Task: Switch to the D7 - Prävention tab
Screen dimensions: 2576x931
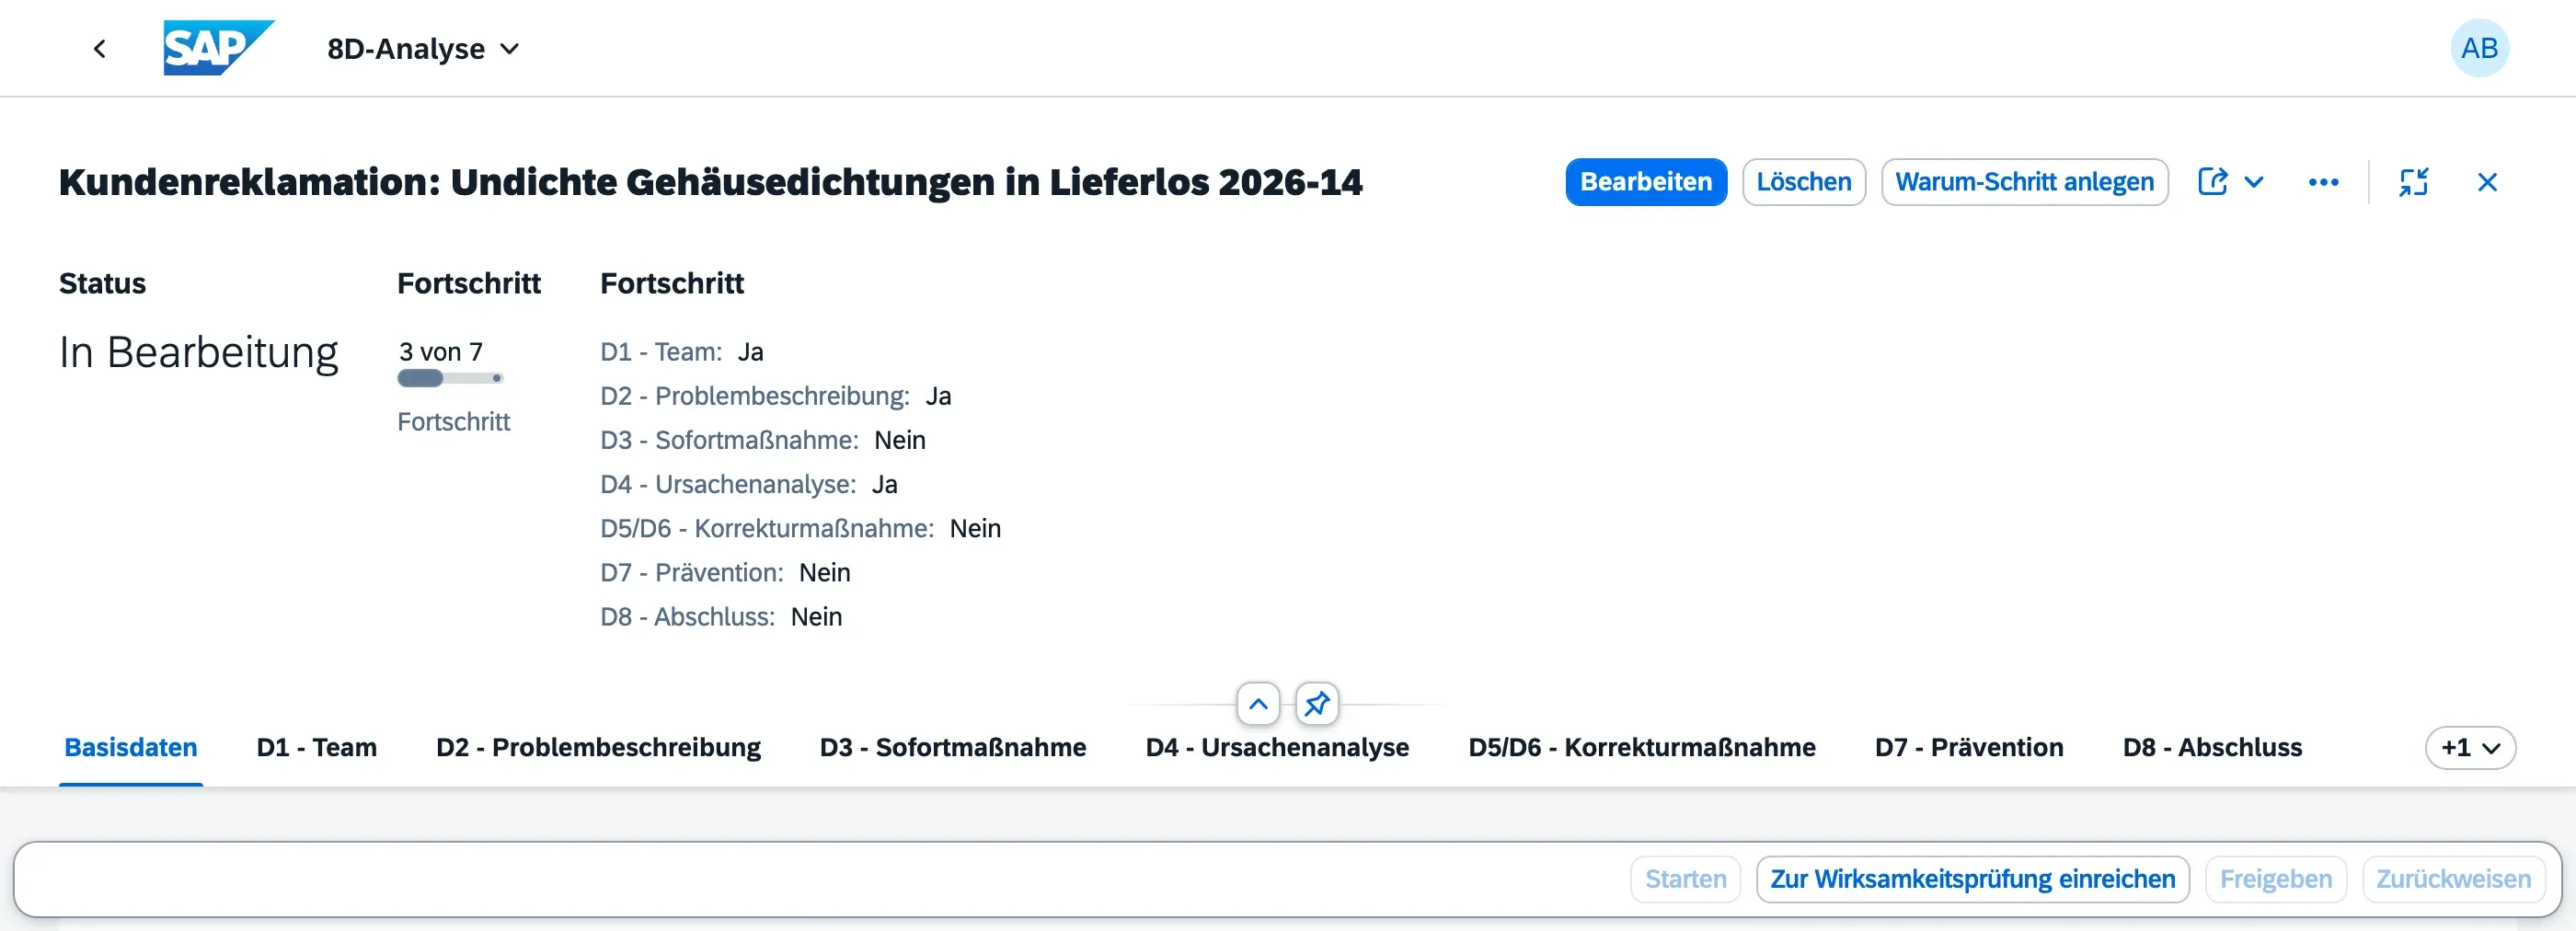Action: (x=1969, y=748)
